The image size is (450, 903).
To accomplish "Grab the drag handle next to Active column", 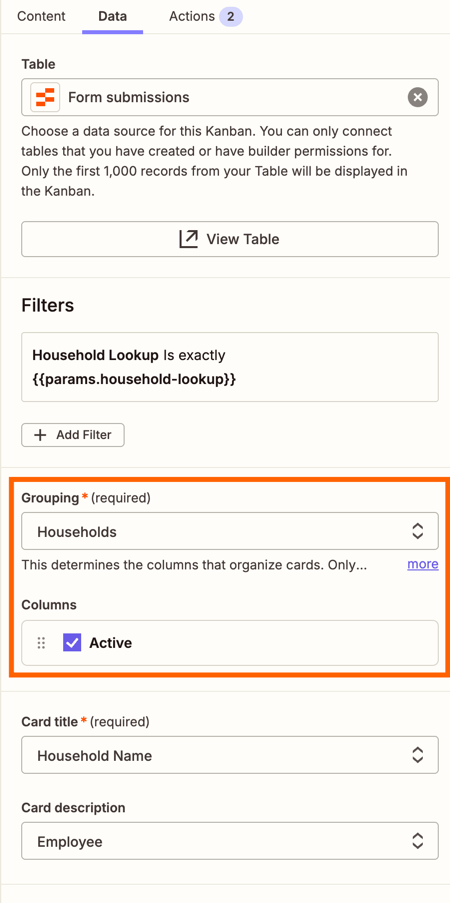I will click(x=41, y=643).
